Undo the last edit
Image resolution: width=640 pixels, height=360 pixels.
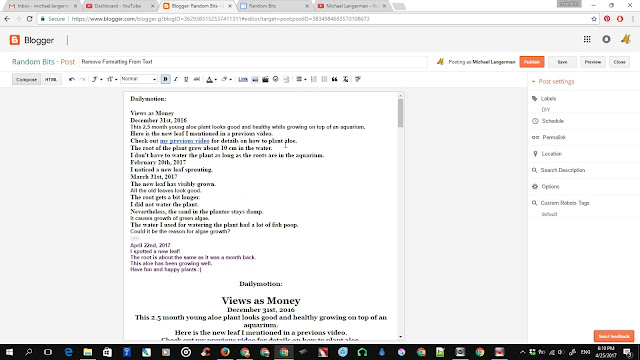[72, 79]
